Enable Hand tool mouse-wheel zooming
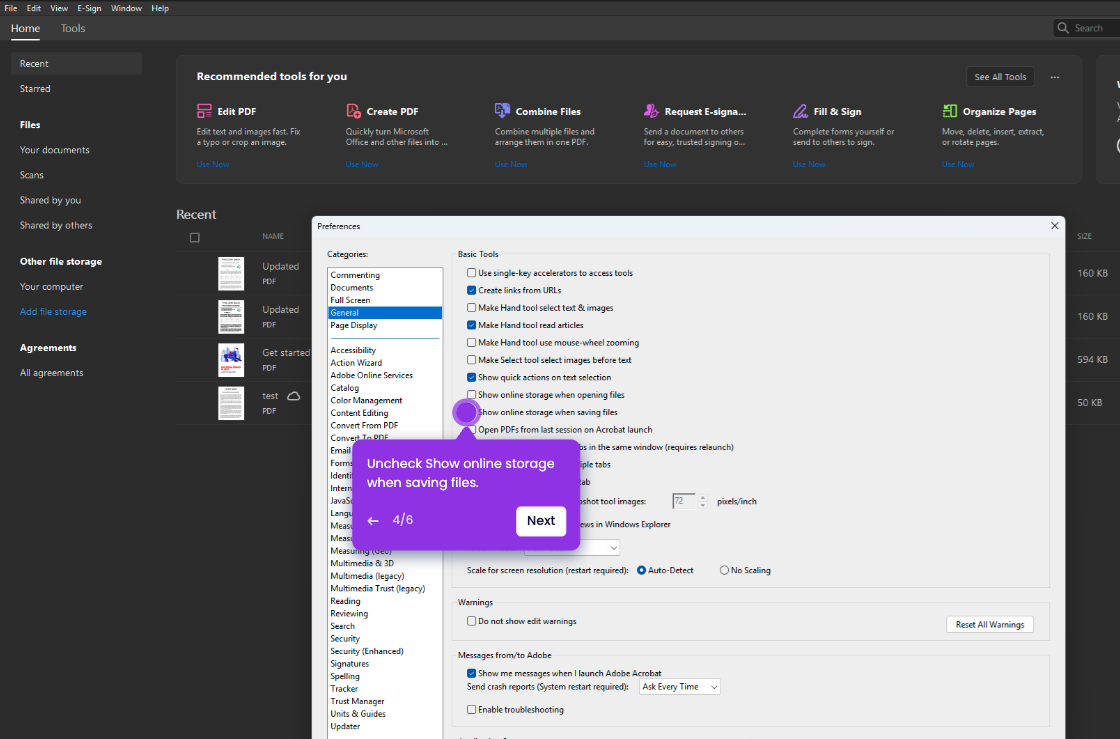The width and height of the screenshot is (1120, 739). [471, 343]
